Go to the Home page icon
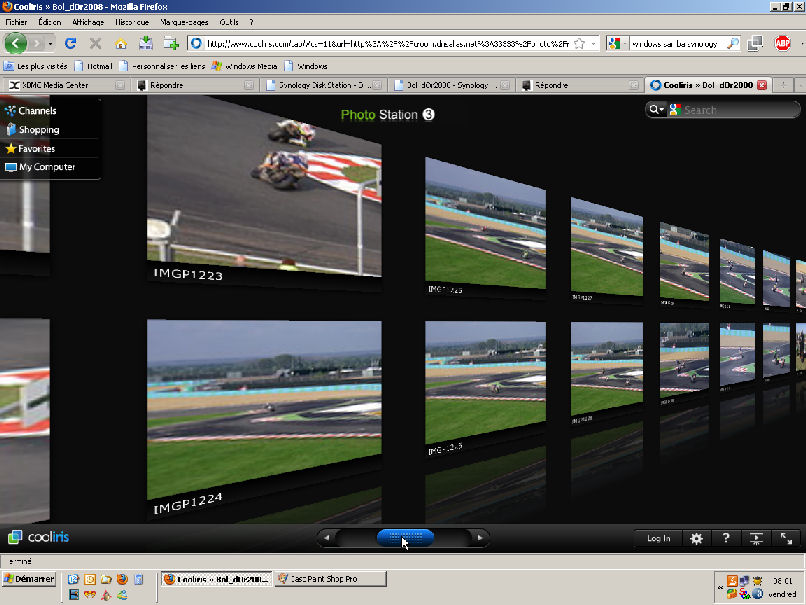 pyautogui.click(x=121, y=44)
